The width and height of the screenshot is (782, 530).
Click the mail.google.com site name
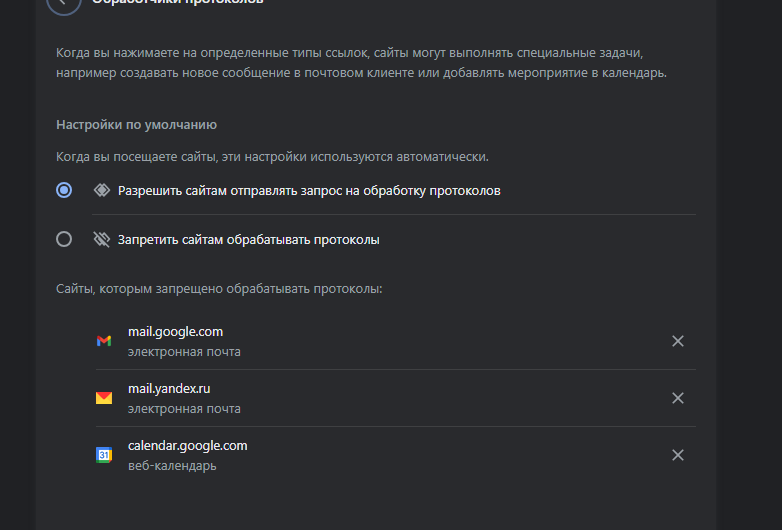(176, 332)
